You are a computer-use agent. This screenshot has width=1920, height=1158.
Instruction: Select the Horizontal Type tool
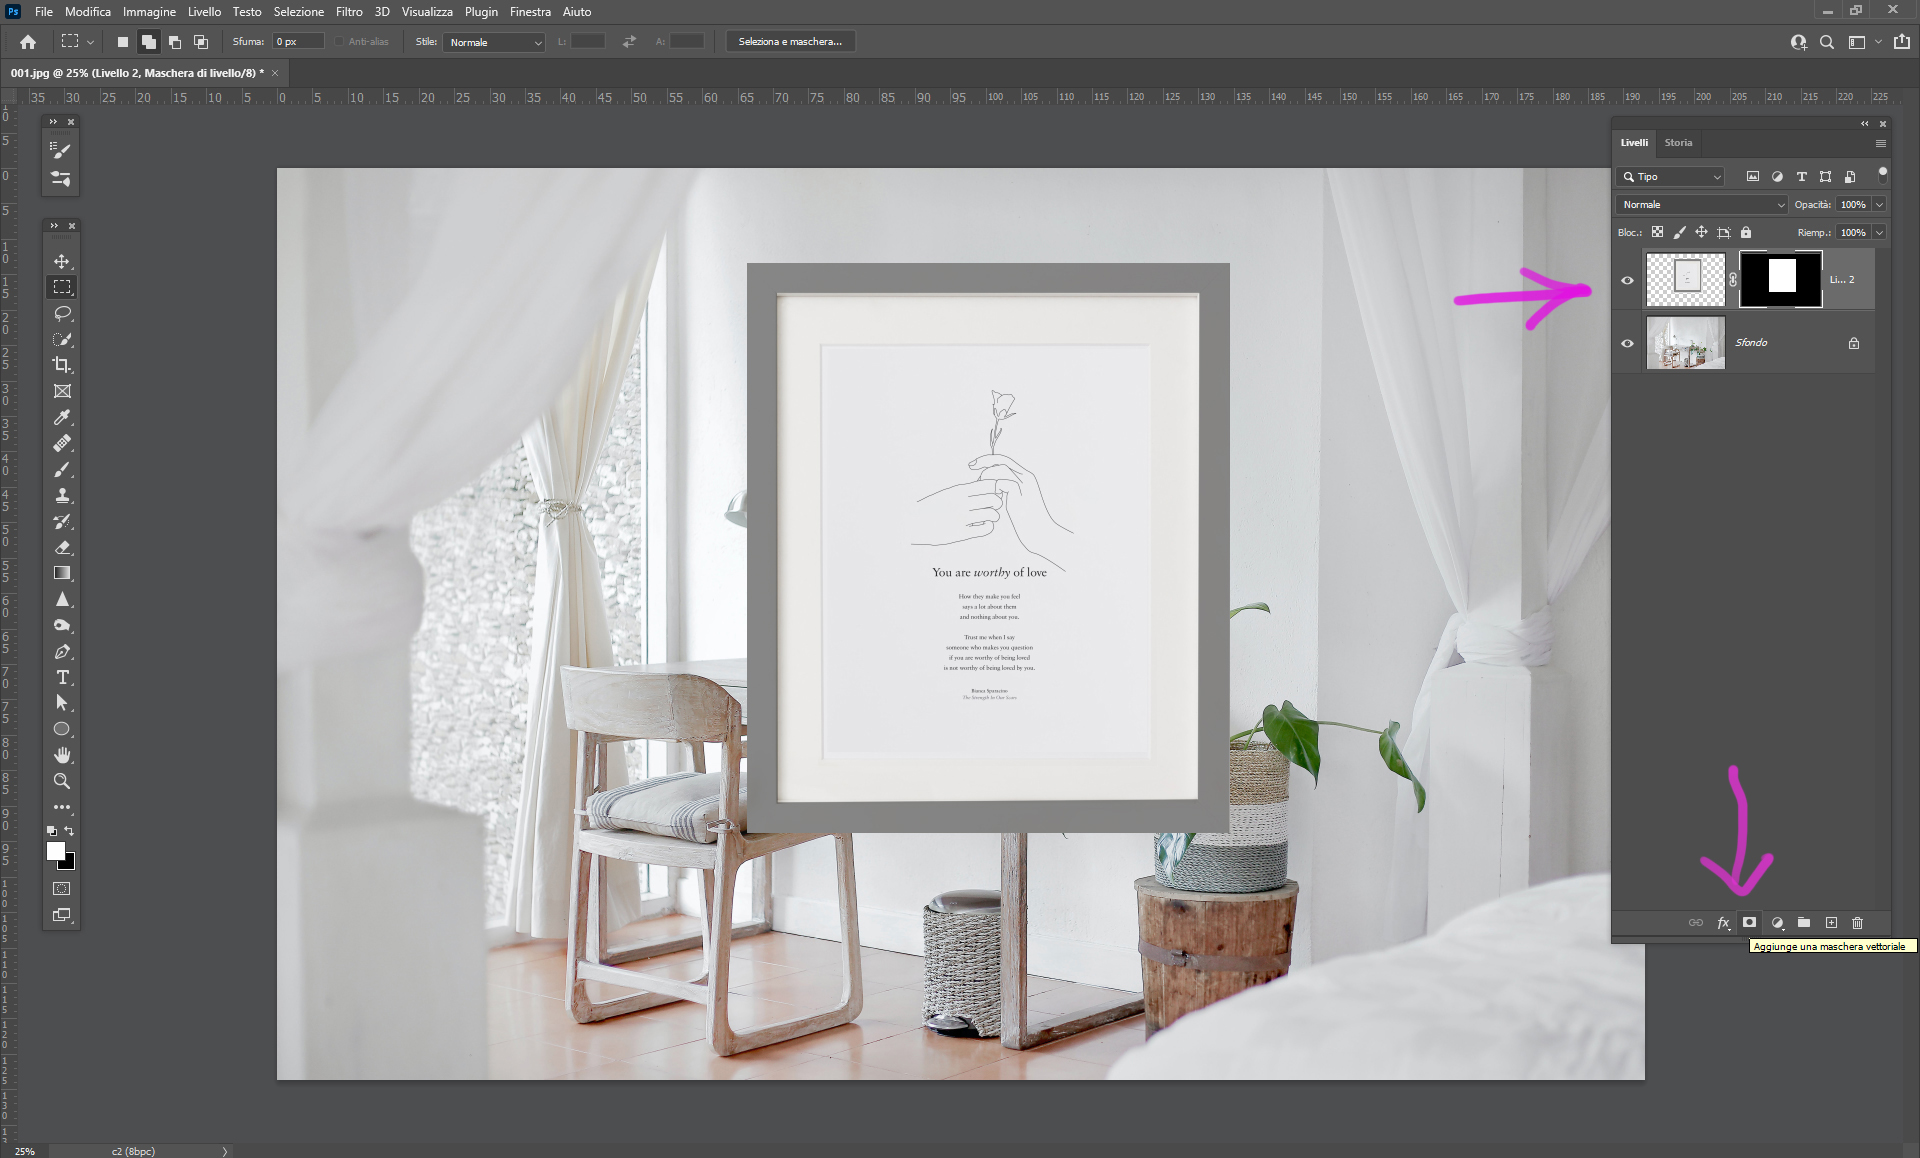tap(62, 677)
